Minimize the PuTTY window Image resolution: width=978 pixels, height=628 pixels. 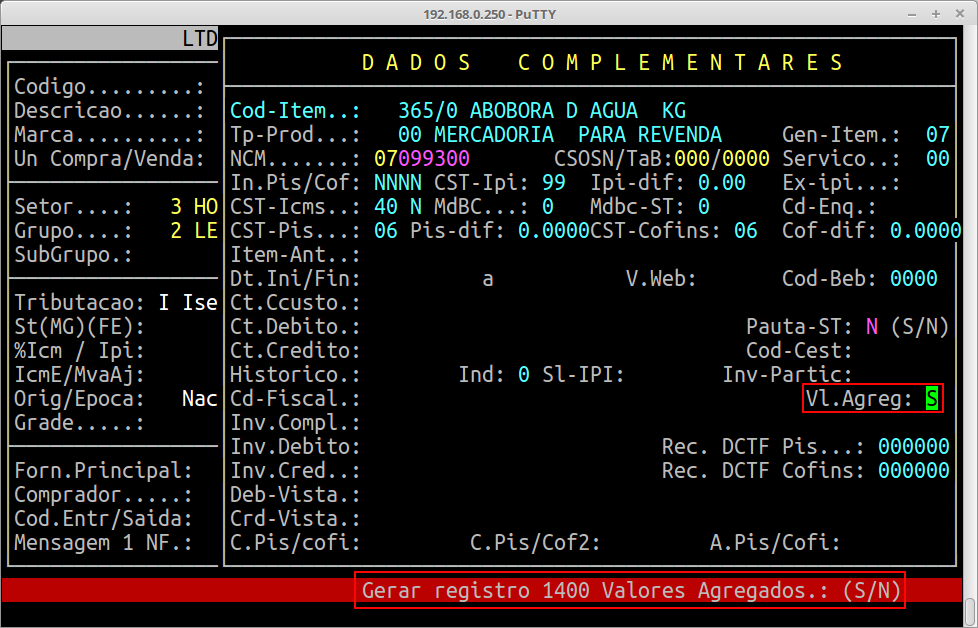click(911, 12)
